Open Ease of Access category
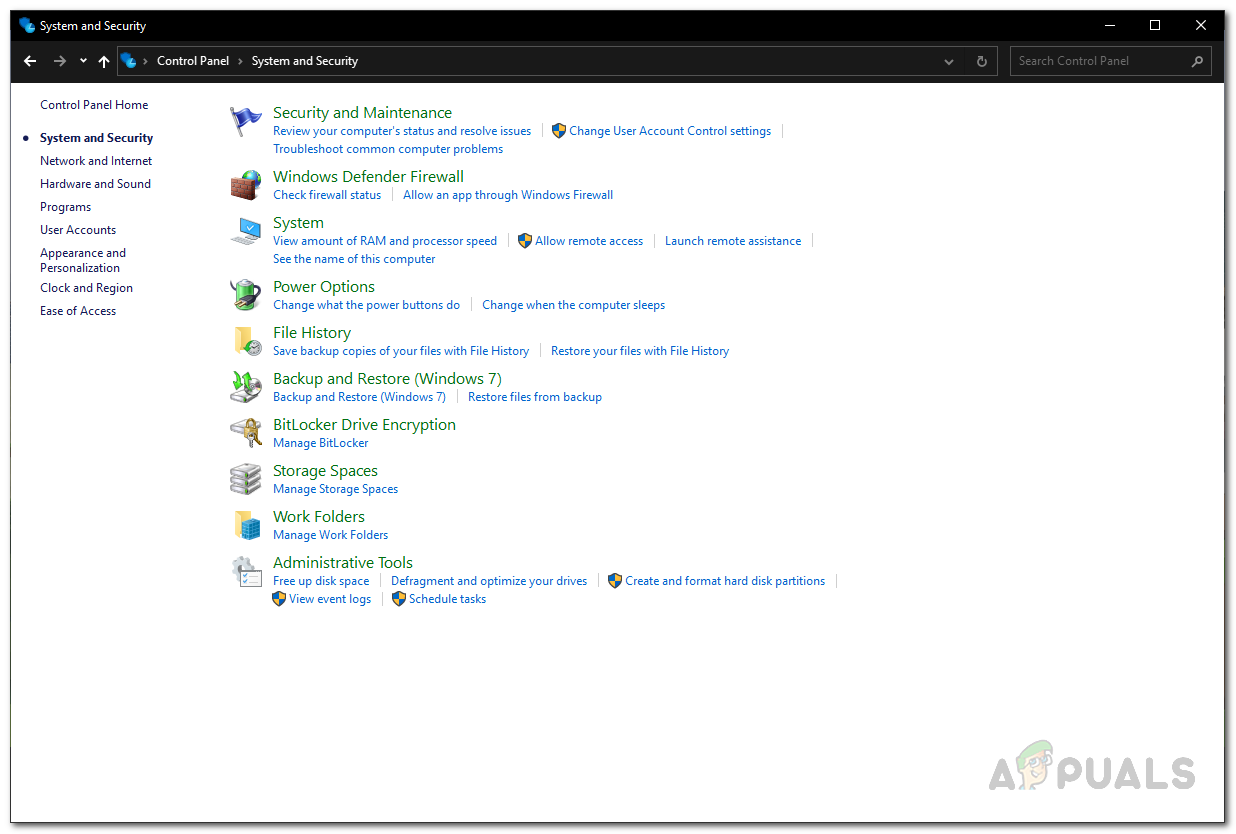 (x=78, y=311)
